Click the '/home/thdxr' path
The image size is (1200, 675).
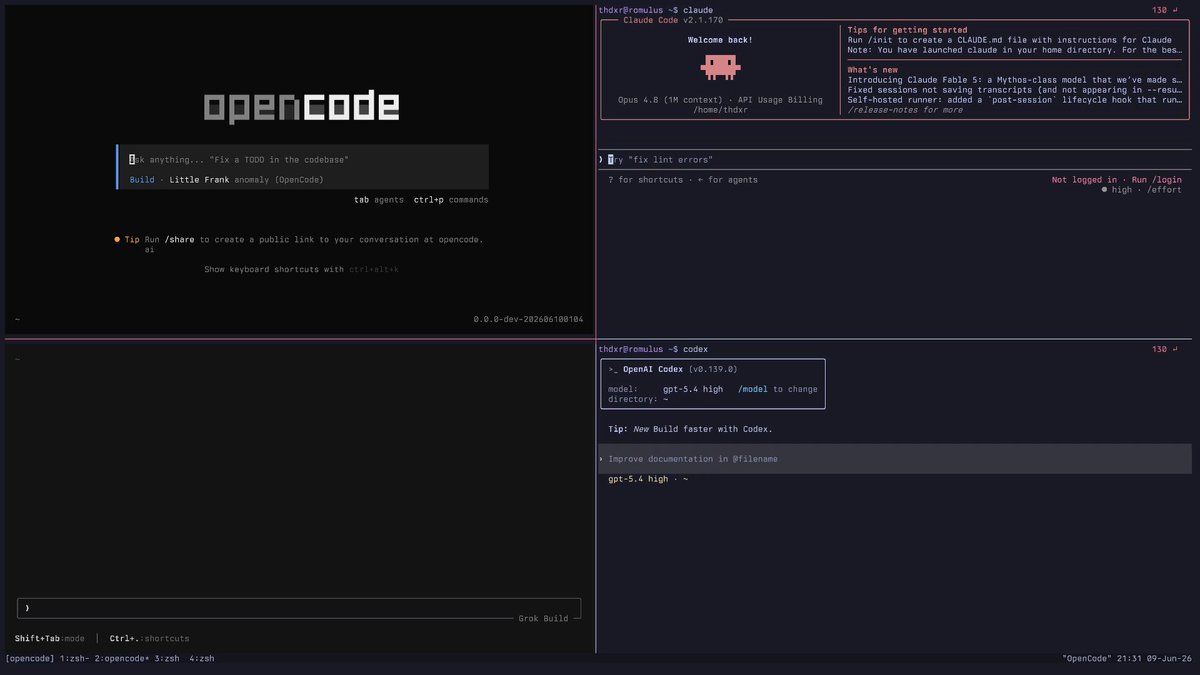(x=720, y=110)
